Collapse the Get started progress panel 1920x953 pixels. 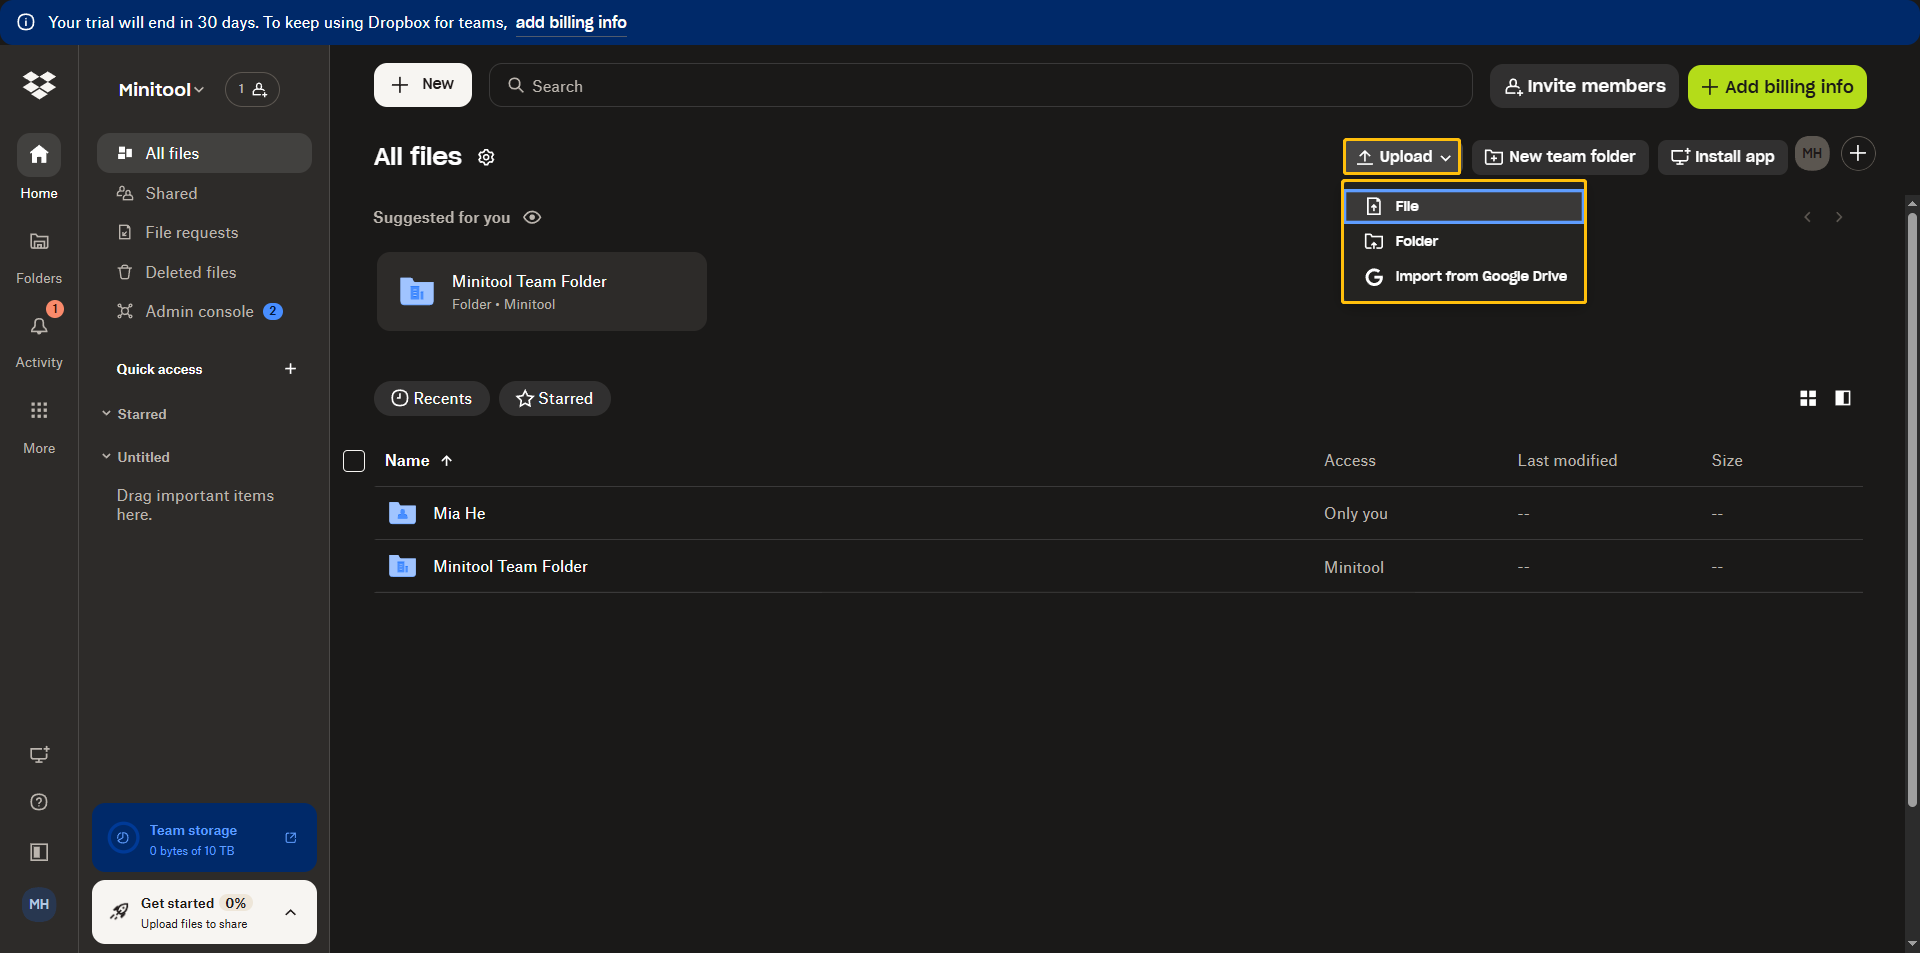[290, 912]
